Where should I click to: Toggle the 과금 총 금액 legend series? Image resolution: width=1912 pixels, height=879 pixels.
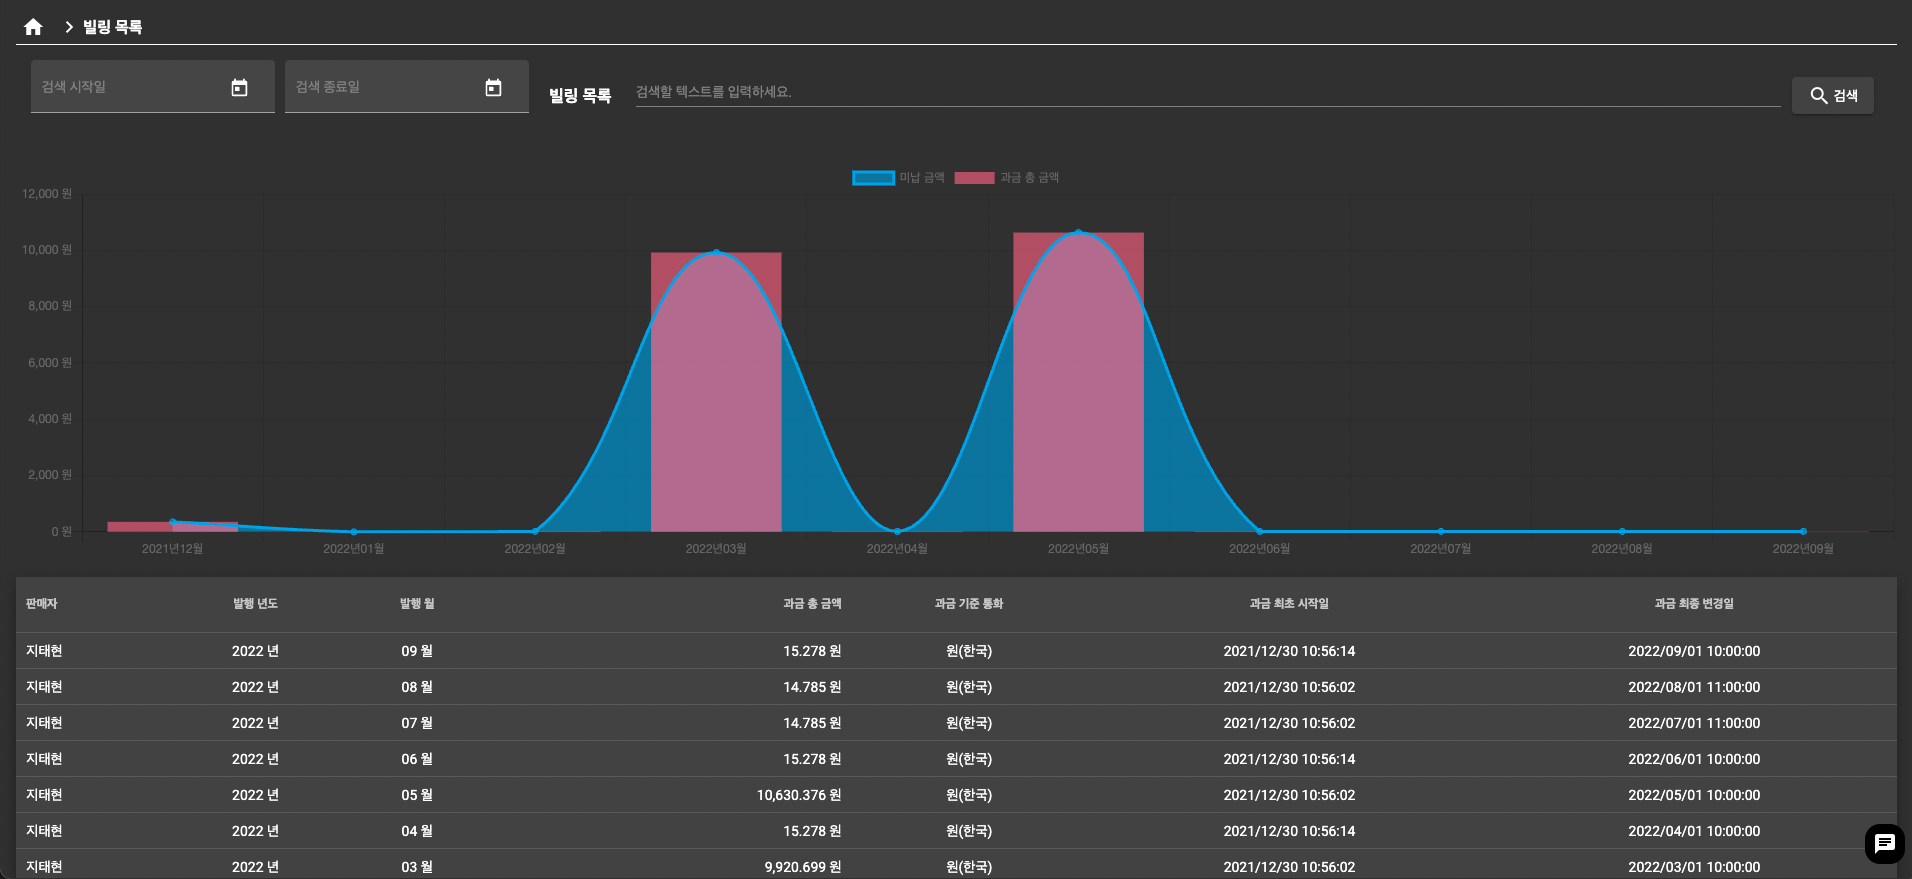coord(1007,178)
